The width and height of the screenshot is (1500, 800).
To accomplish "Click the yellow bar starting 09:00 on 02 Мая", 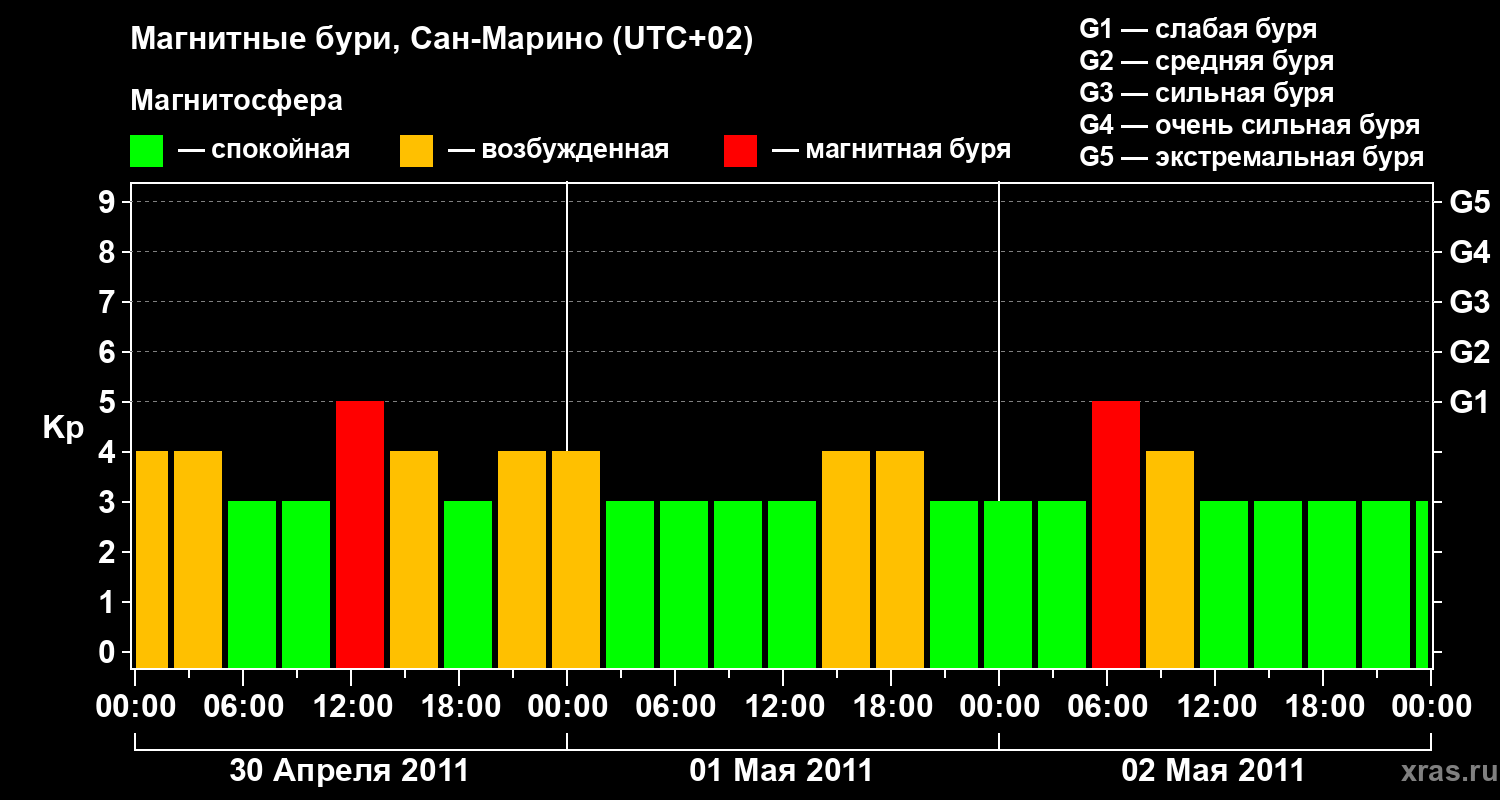I will coord(1170,560).
